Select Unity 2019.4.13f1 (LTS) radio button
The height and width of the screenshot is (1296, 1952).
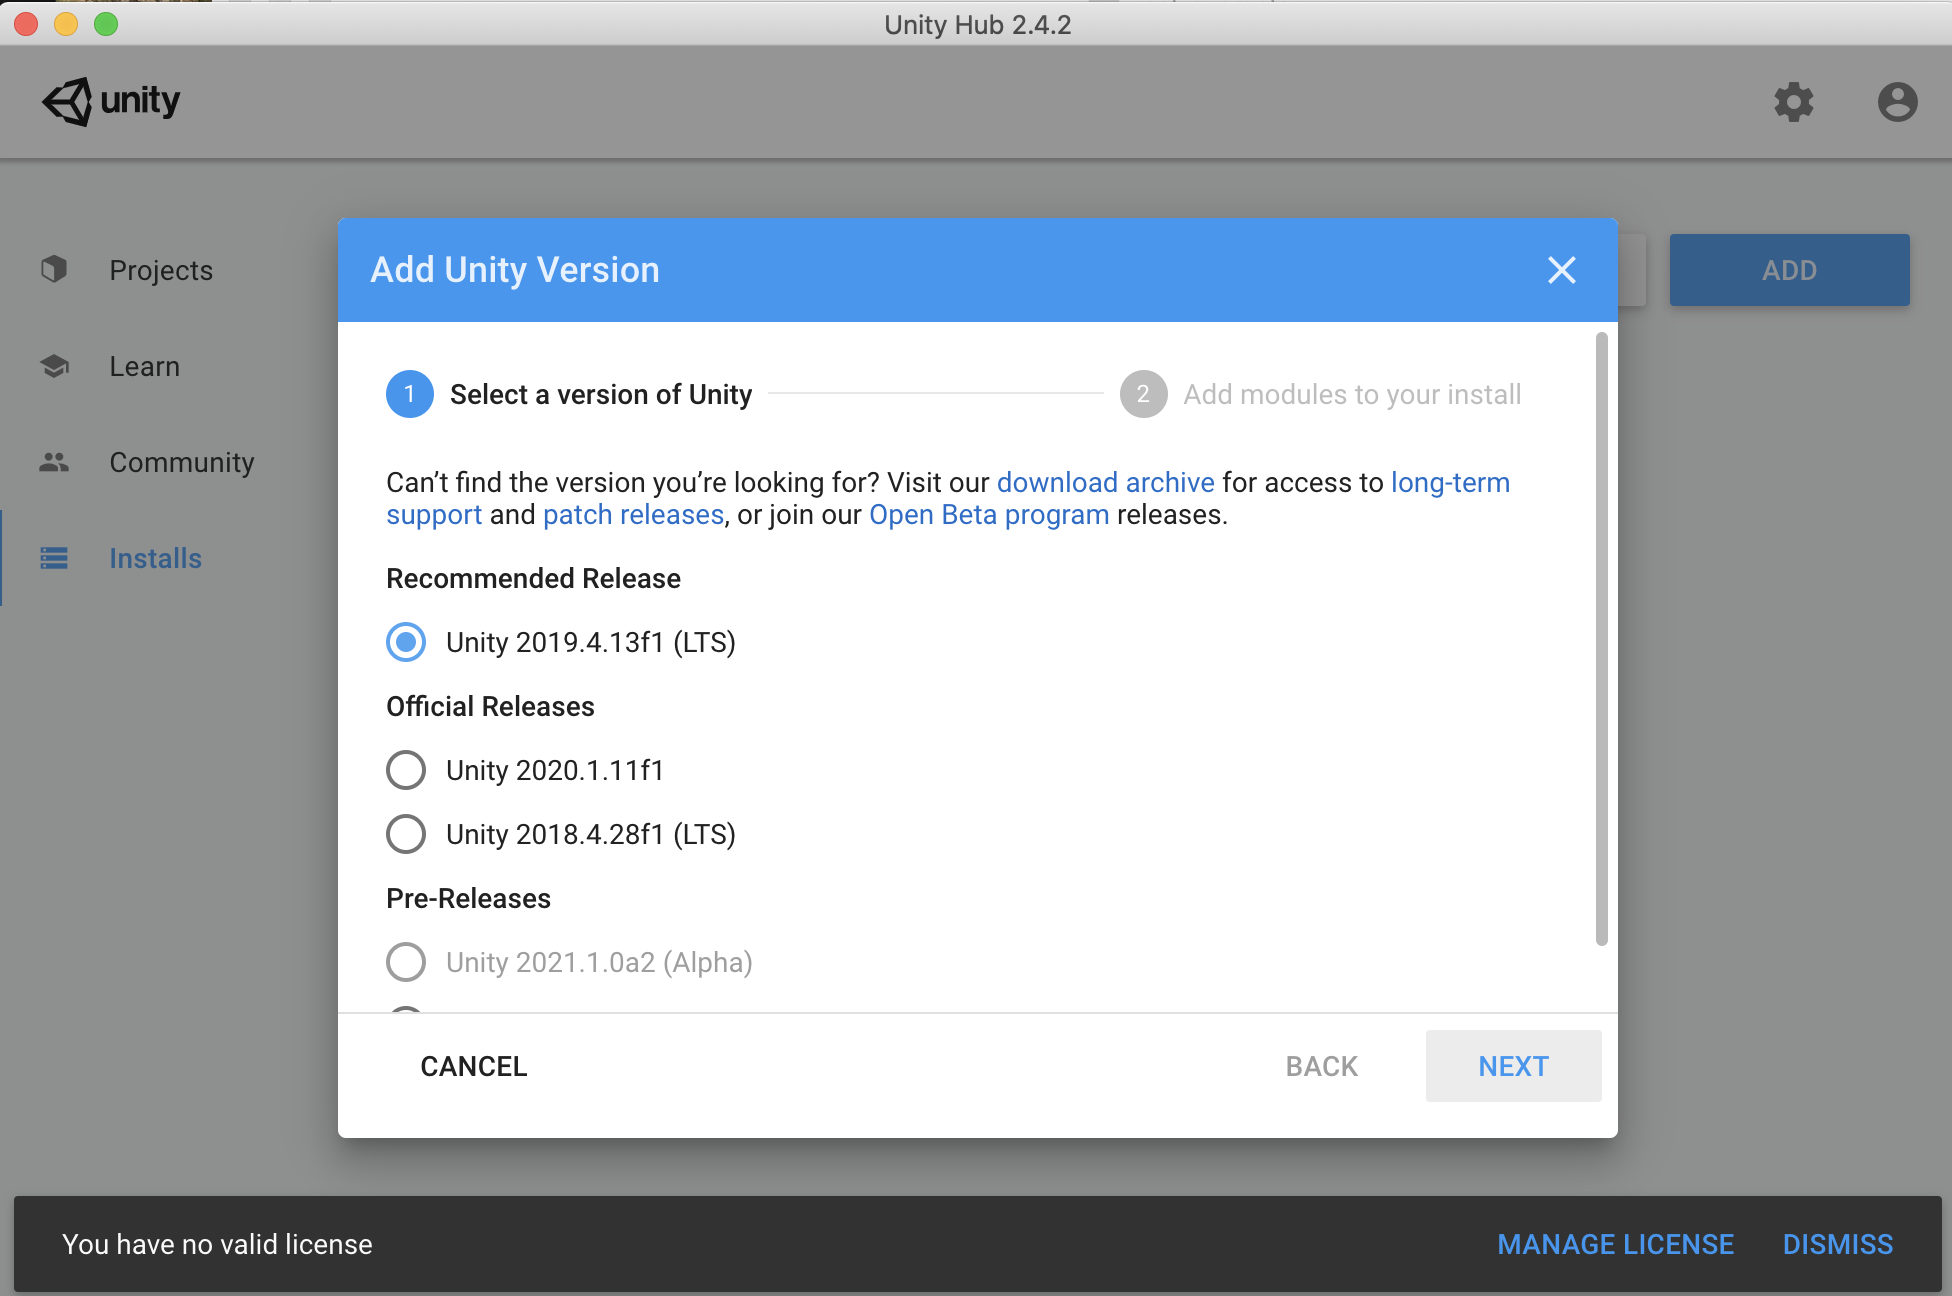(x=406, y=642)
